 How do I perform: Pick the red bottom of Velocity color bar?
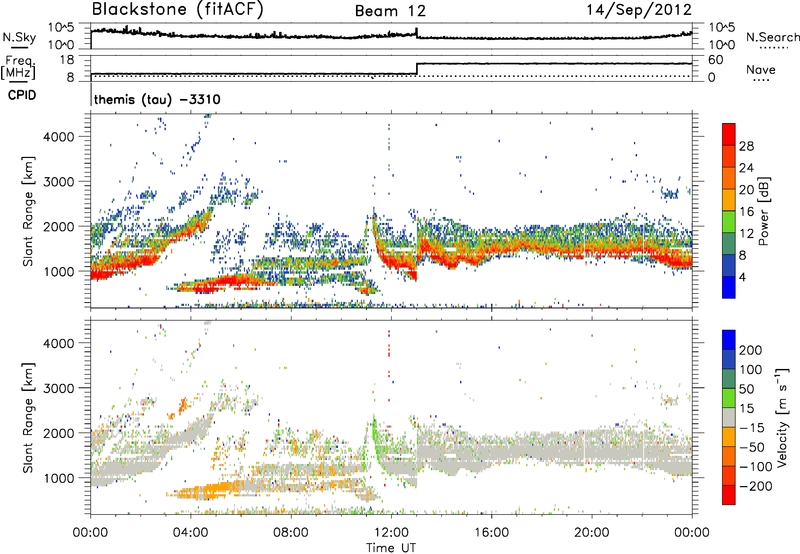[729, 495]
